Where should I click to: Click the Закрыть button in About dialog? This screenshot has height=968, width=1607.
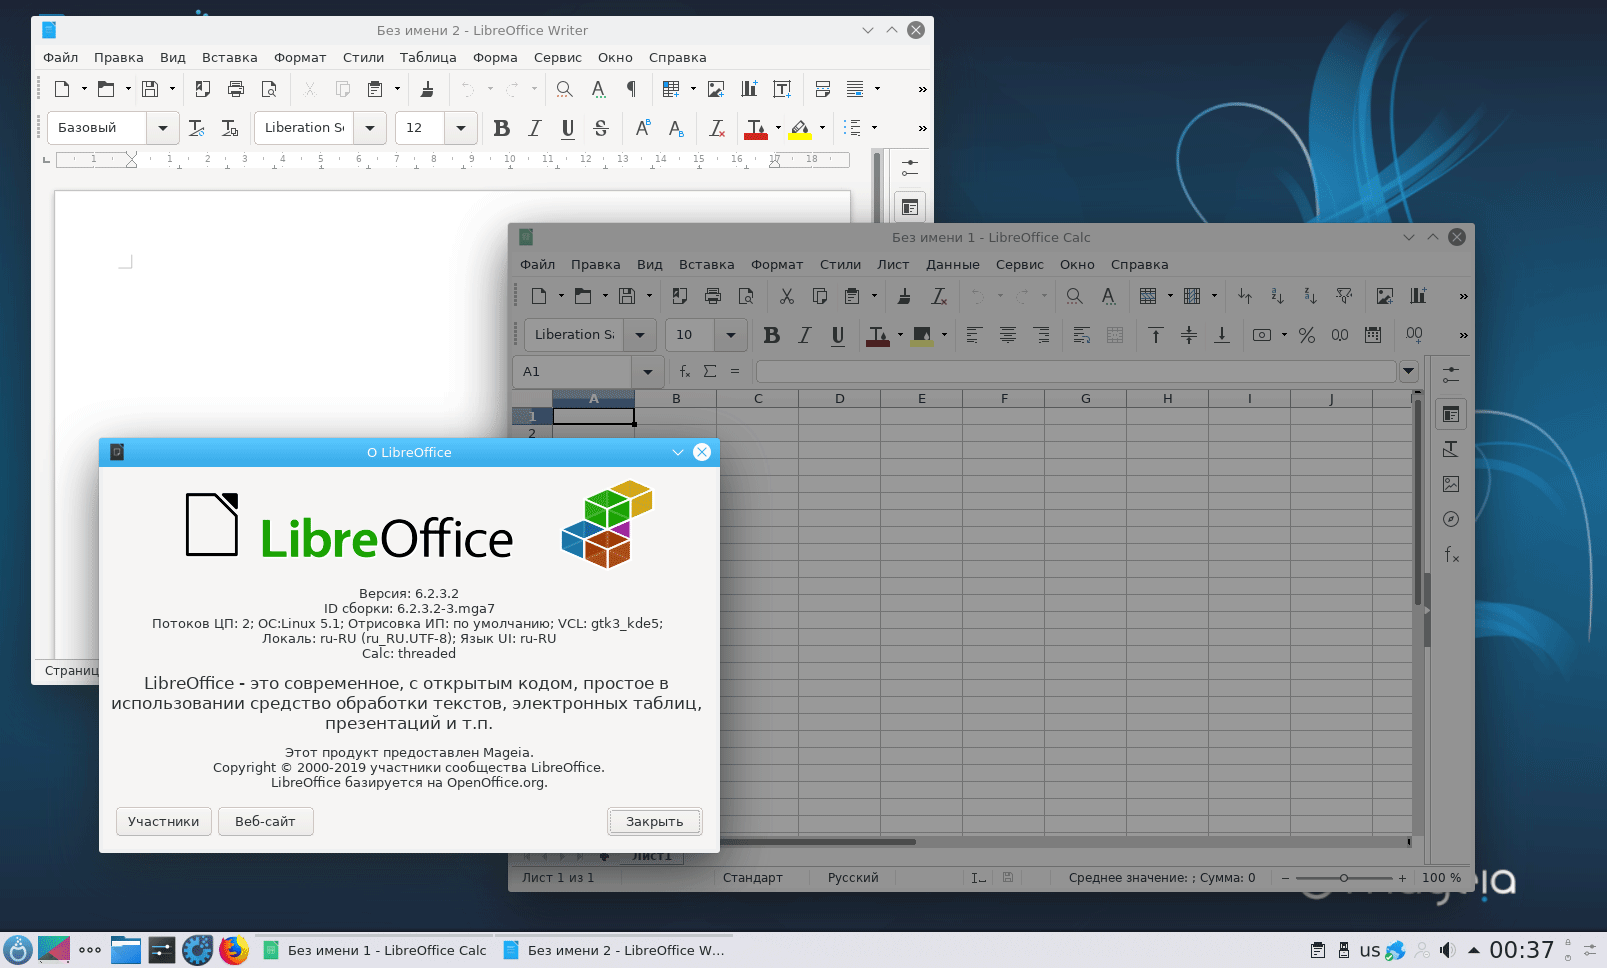point(655,822)
